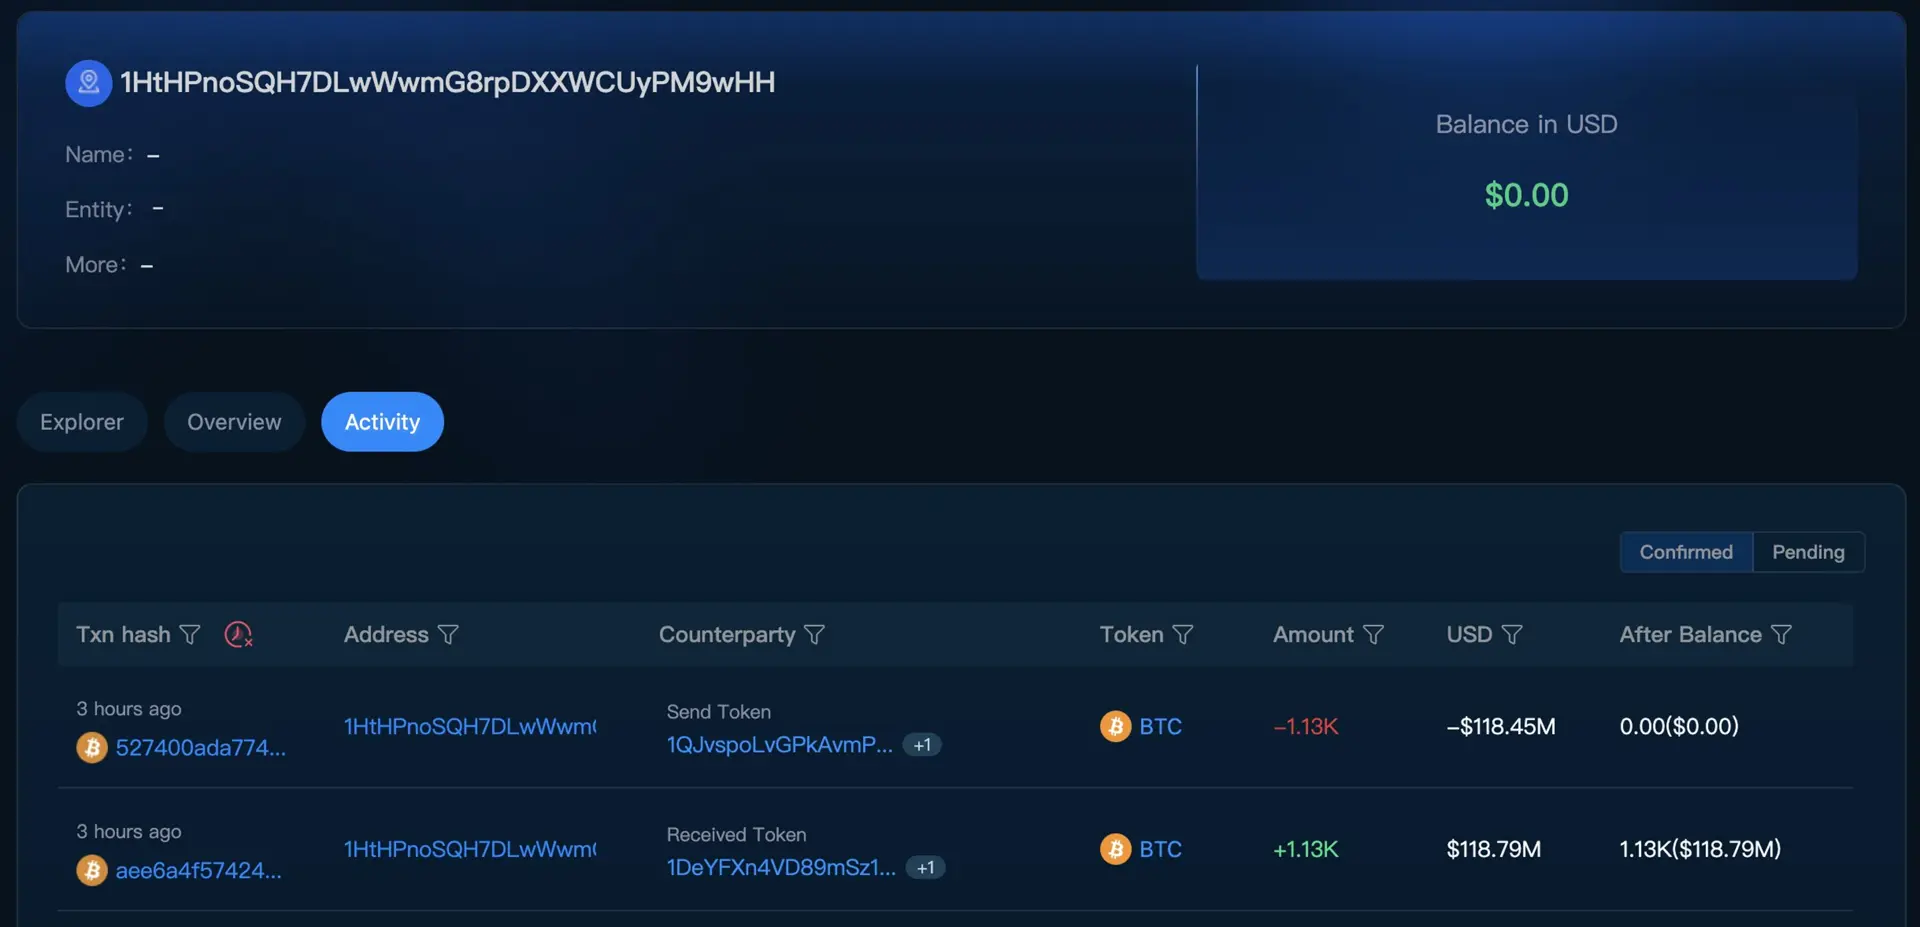Open the Txn hash filter funnel icon
The width and height of the screenshot is (1920, 927).
[x=190, y=635]
